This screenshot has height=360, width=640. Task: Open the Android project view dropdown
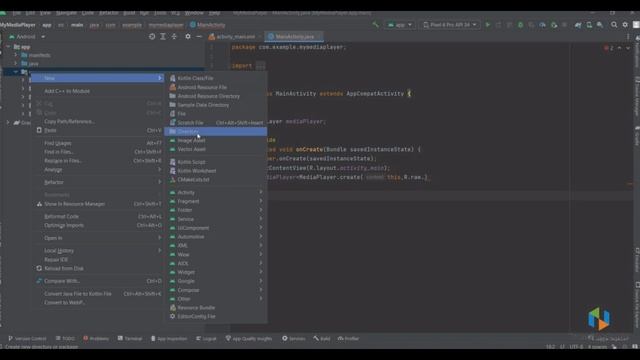pos(27,37)
